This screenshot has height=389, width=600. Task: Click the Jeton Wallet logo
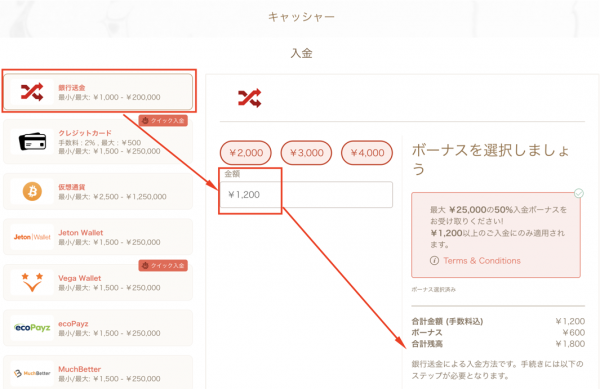point(32,237)
